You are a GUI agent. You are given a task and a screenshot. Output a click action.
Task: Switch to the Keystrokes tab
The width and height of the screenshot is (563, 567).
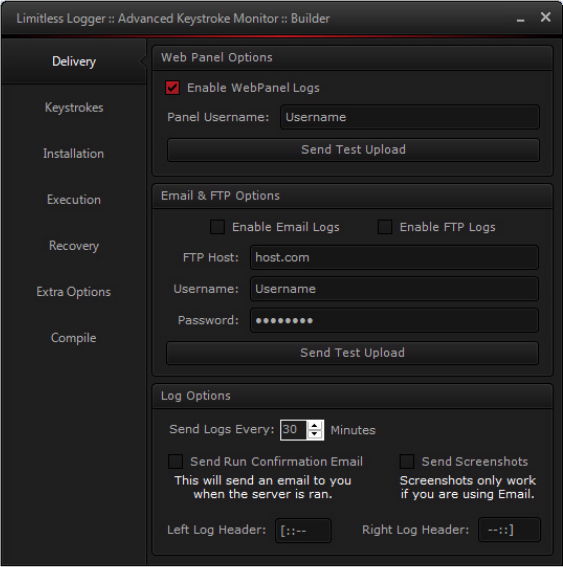(74, 107)
